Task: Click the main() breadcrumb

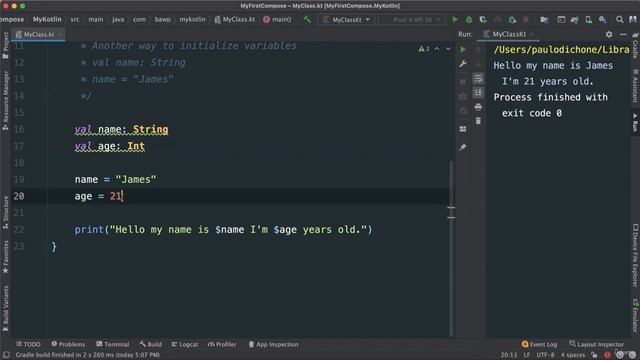Action: point(277,19)
